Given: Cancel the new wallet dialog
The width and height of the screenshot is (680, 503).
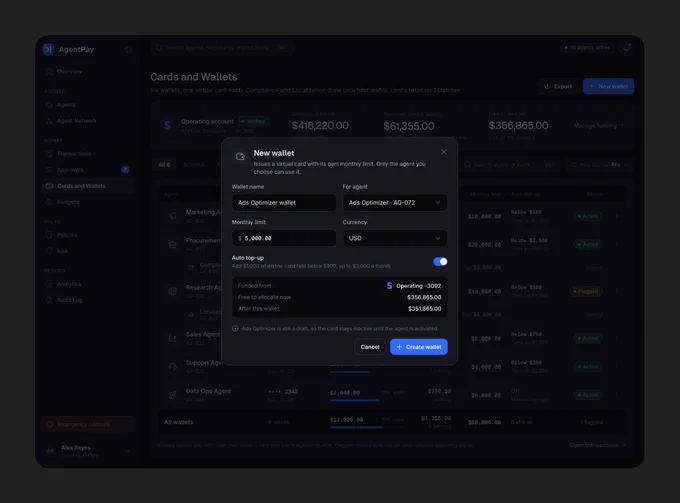Looking at the screenshot, I should click(369, 347).
